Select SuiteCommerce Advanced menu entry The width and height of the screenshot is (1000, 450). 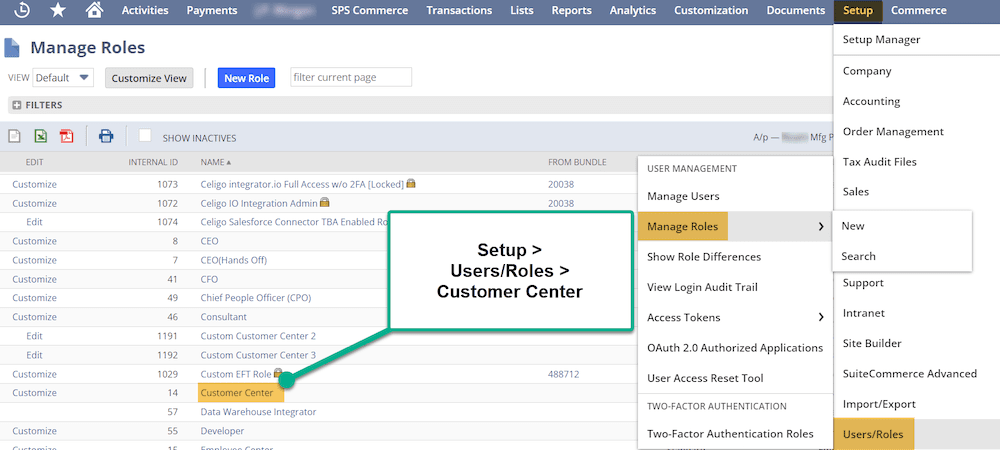(x=909, y=374)
